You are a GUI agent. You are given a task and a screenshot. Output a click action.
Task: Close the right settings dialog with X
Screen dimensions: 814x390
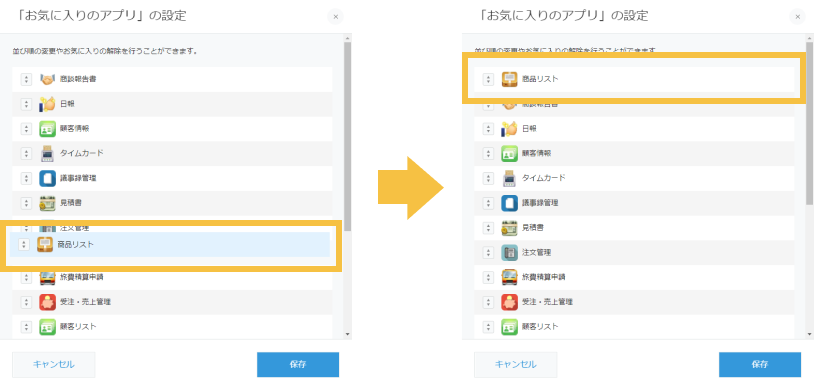coord(797,17)
